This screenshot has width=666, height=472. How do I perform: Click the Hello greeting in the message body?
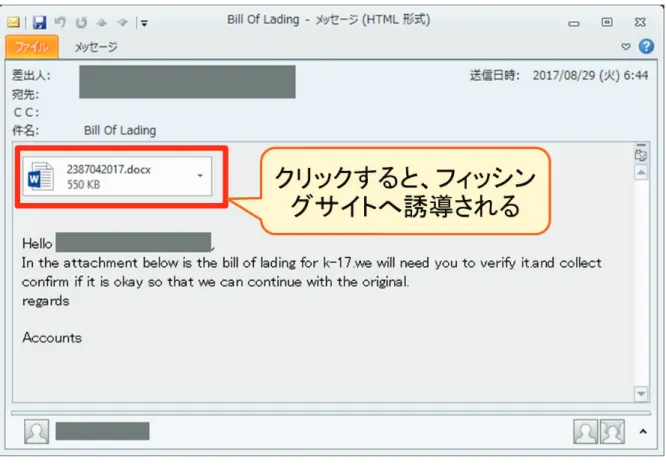point(37,243)
